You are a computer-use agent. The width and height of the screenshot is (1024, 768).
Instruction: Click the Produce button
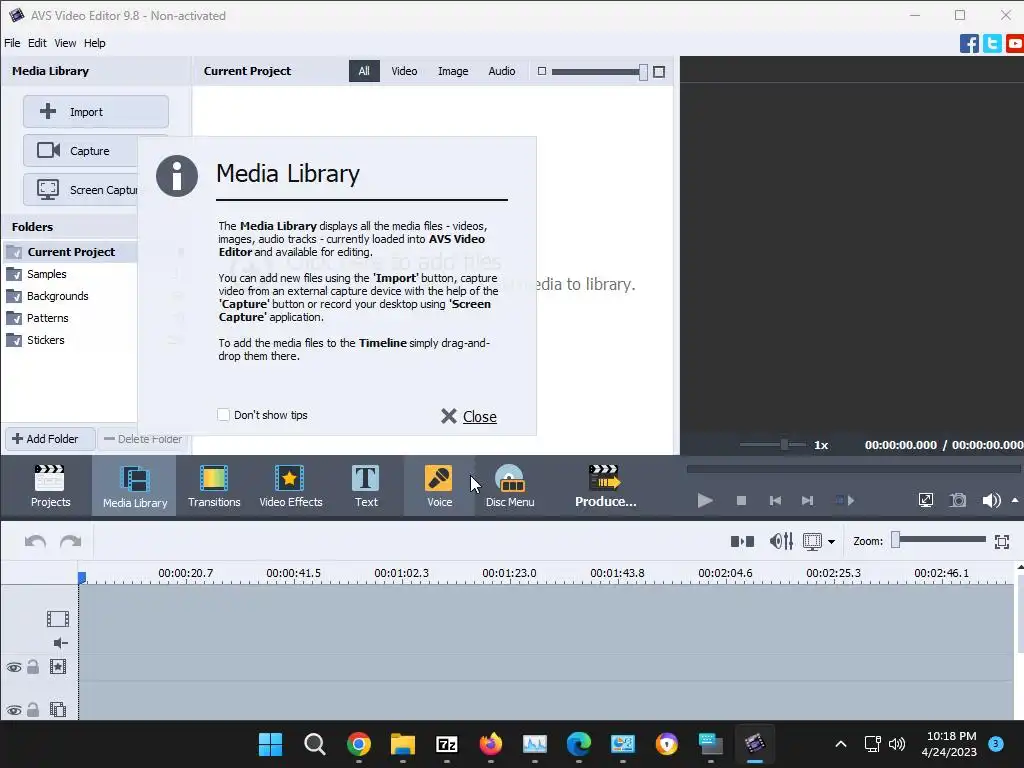[x=605, y=486]
